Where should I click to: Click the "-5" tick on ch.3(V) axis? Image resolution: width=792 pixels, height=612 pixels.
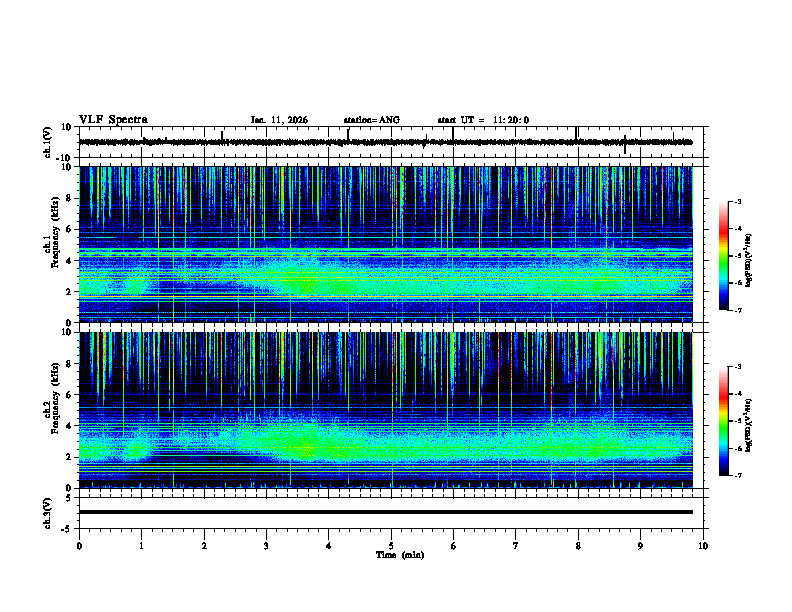pos(68,529)
